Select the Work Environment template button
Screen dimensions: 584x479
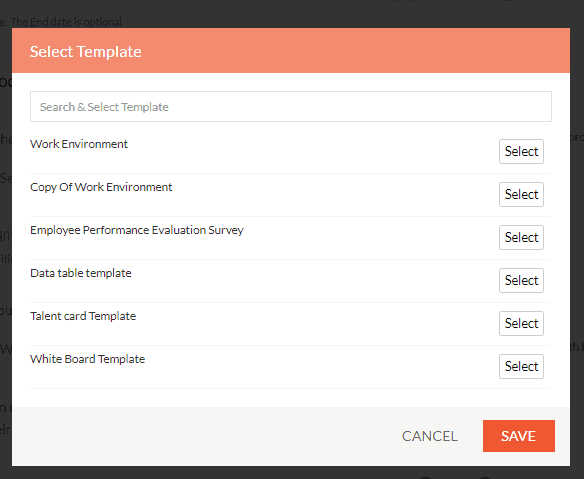click(521, 152)
